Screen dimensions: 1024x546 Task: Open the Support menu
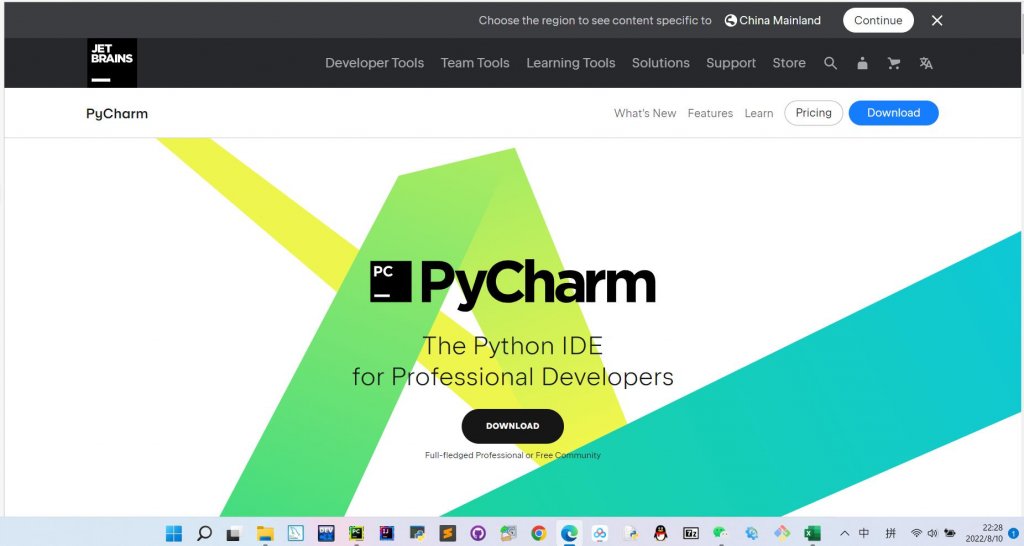(x=731, y=63)
